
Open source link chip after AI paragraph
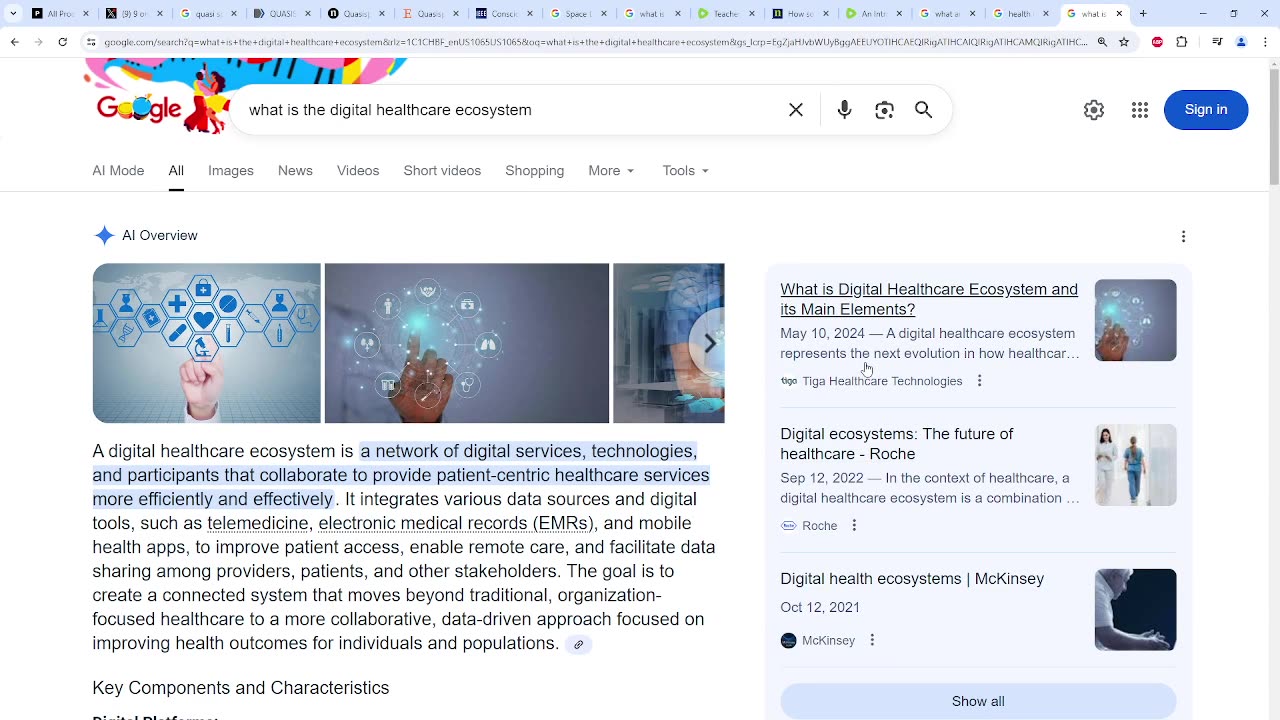[x=578, y=645]
